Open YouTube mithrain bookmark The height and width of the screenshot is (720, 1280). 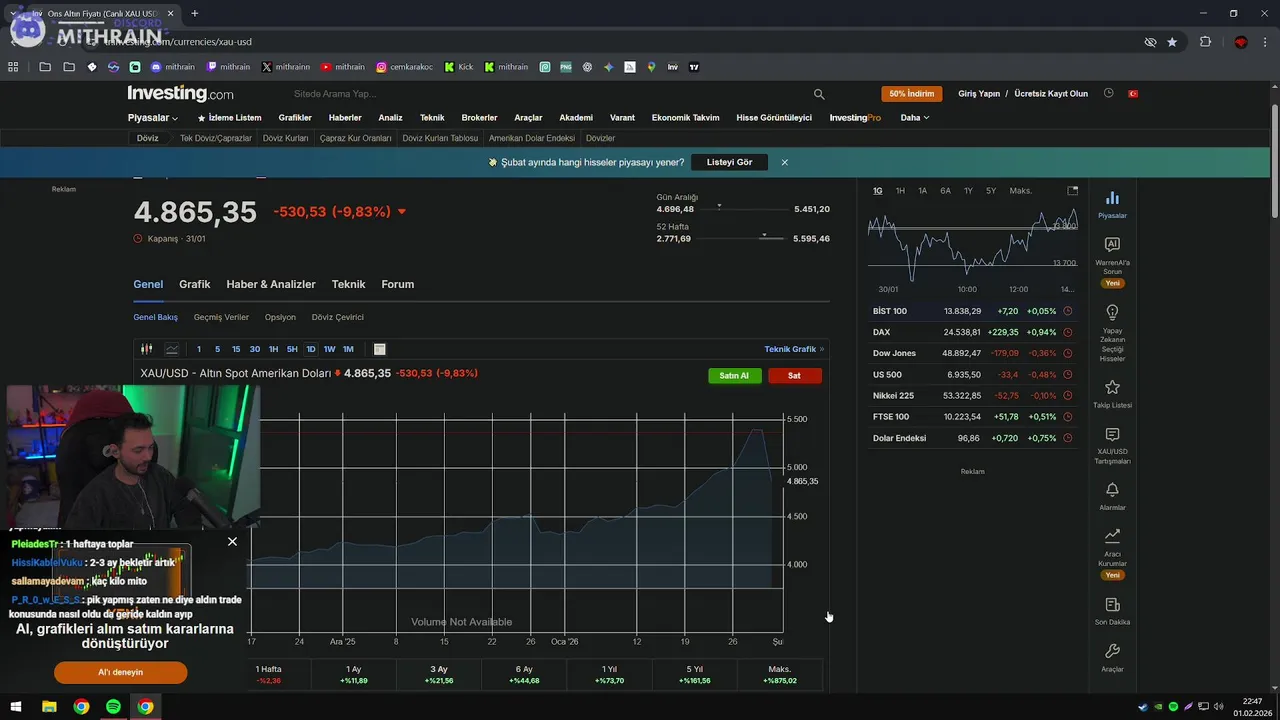click(x=343, y=67)
